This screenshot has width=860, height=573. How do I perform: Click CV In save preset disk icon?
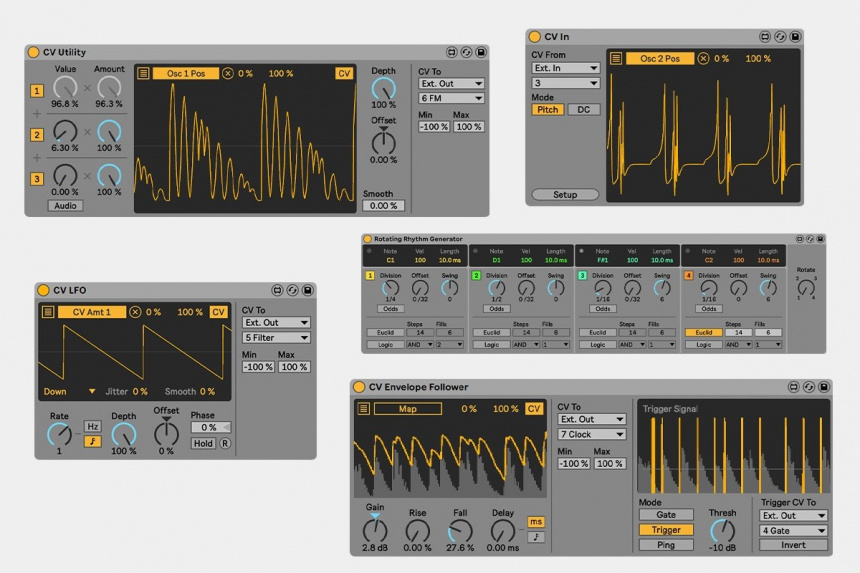tap(795, 37)
